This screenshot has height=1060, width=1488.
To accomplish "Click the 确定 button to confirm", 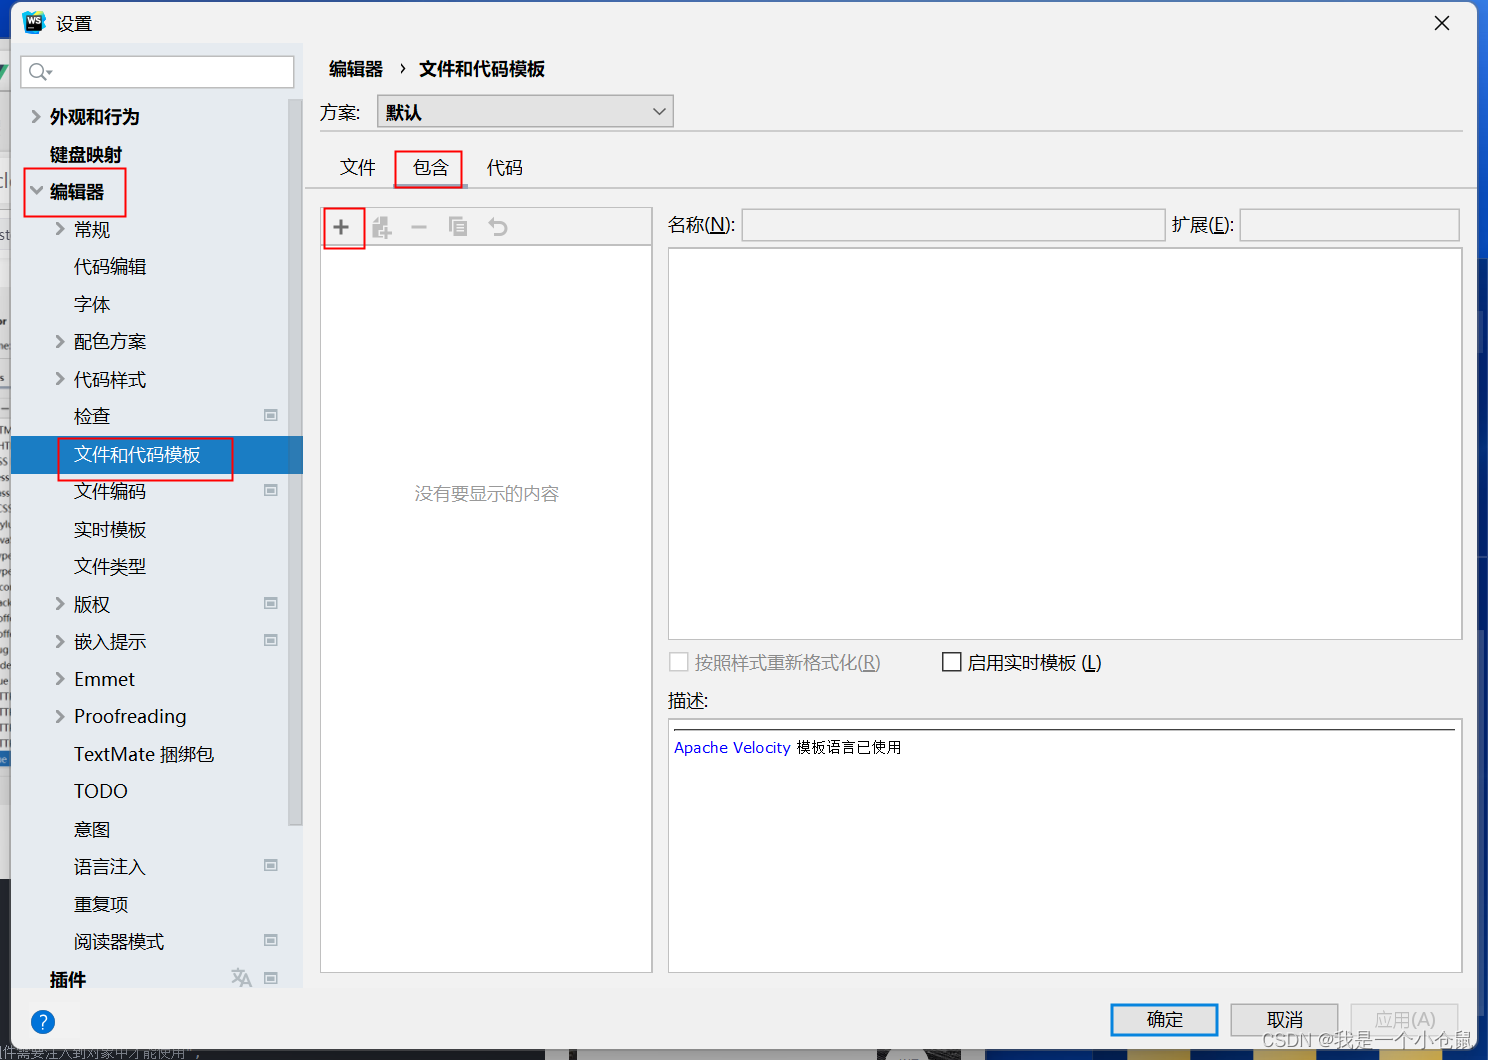I will 1163,1019.
